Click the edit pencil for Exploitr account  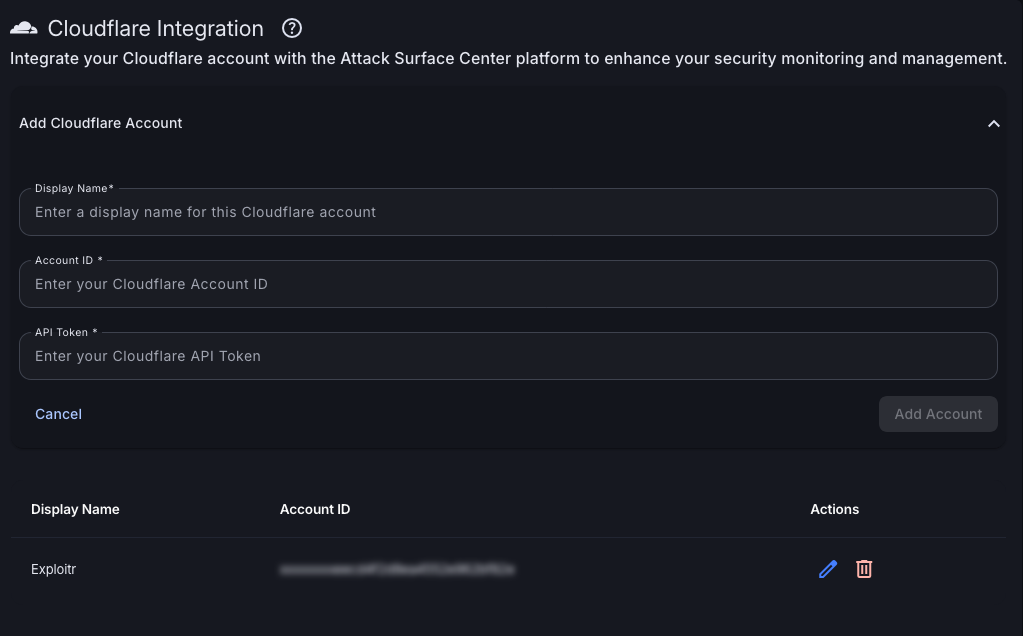coord(827,569)
